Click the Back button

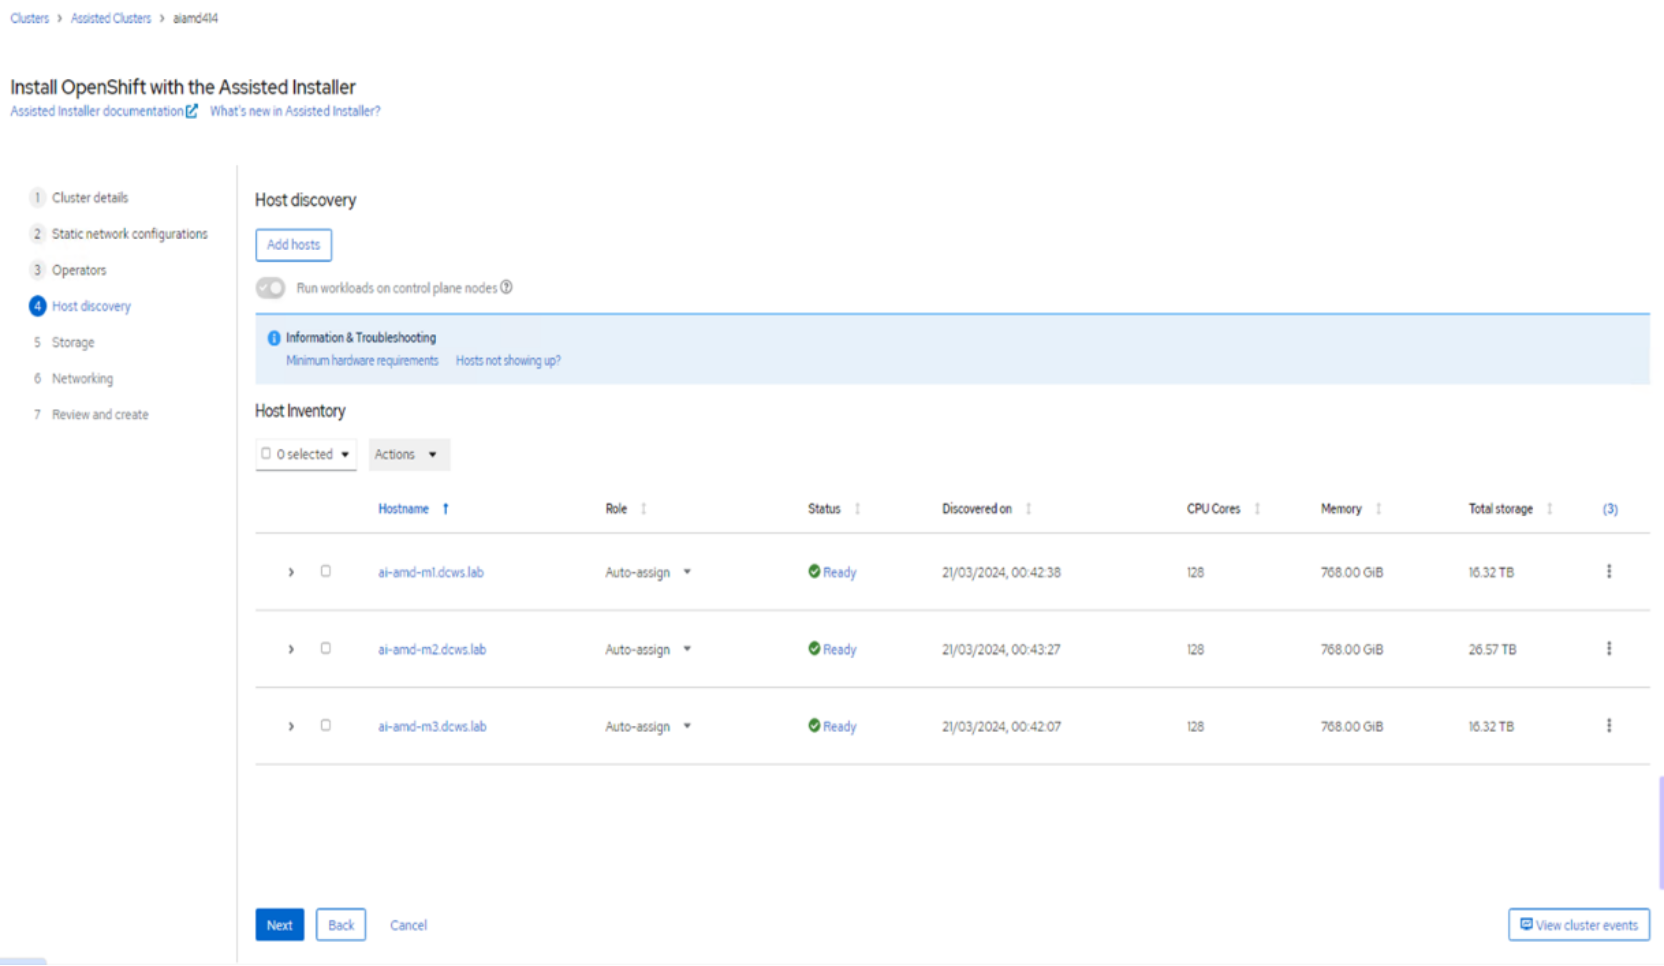point(341,925)
